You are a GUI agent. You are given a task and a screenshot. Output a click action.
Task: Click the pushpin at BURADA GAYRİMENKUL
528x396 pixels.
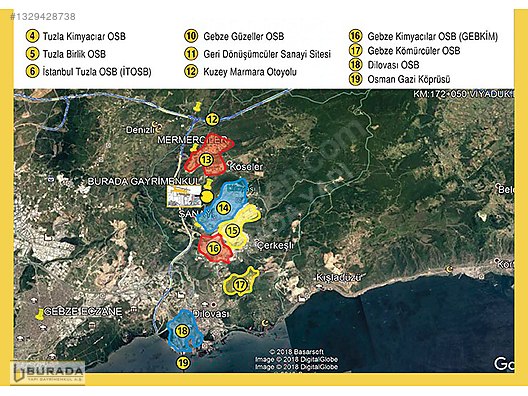208,185
